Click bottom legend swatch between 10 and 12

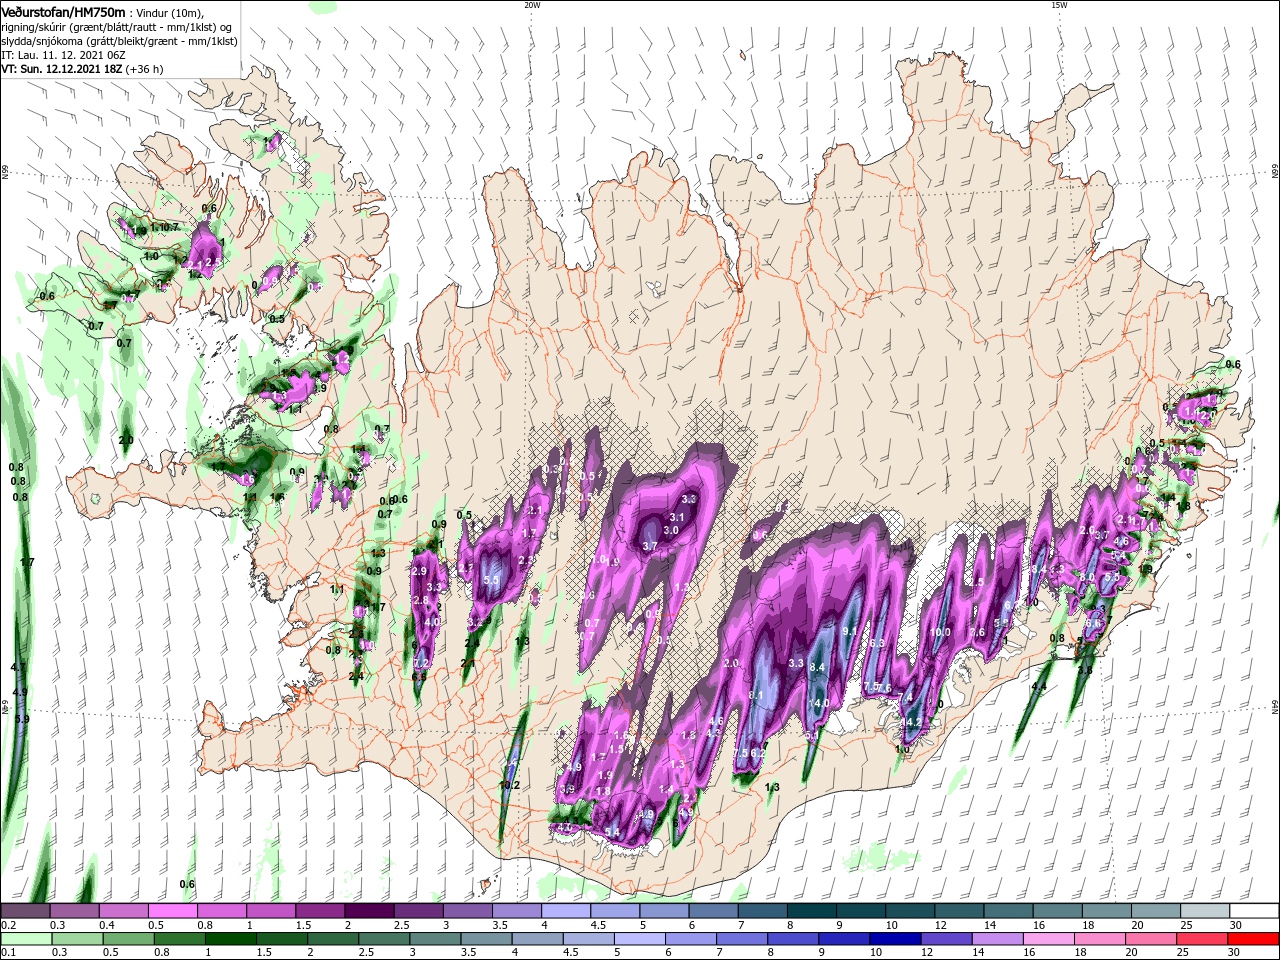tap(895, 939)
